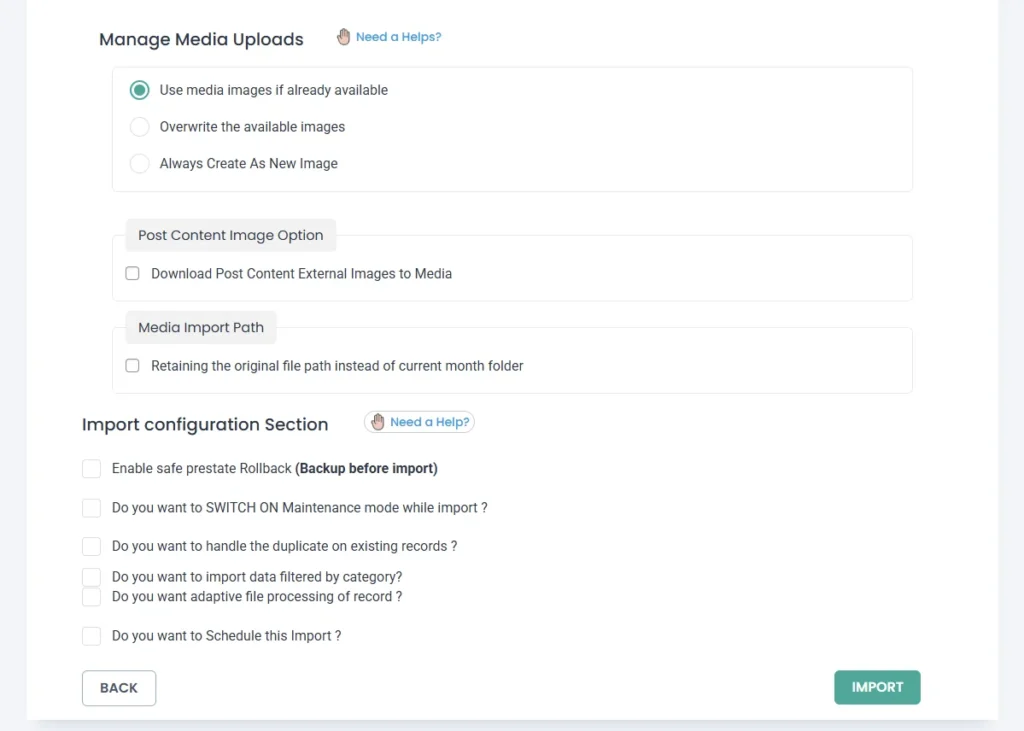
Task: Enable adaptive file processing of record
Action: [92, 597]
